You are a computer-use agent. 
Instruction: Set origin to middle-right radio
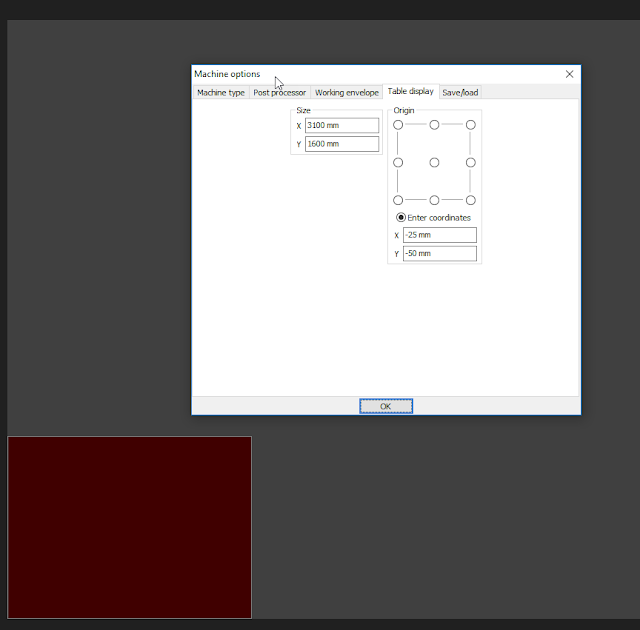pyautogui.click(x=471, y=163)
